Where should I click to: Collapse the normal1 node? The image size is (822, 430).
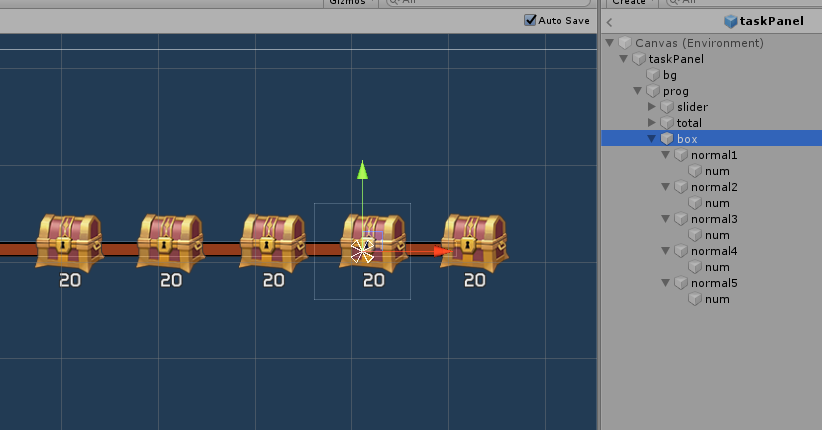pyautogui.click(x=666, y=155)
